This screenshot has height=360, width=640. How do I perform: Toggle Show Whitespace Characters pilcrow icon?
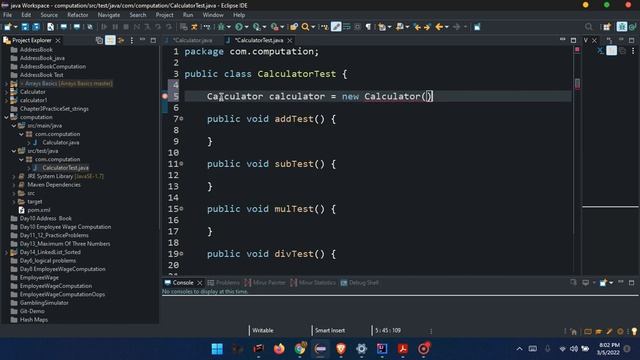coord(368,27)
